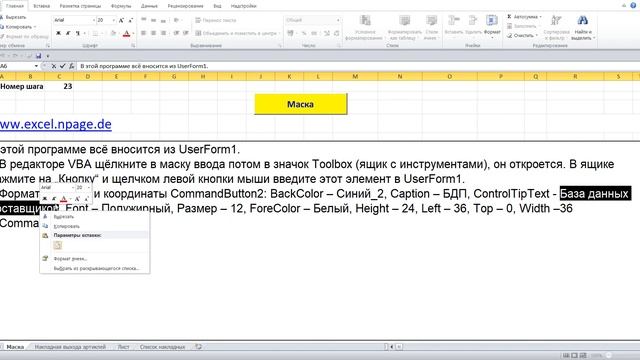Decrease font size with ribbon shrink-font icon
The width and height of the screenshot is (640, 360).
click(x=130, y=20)
